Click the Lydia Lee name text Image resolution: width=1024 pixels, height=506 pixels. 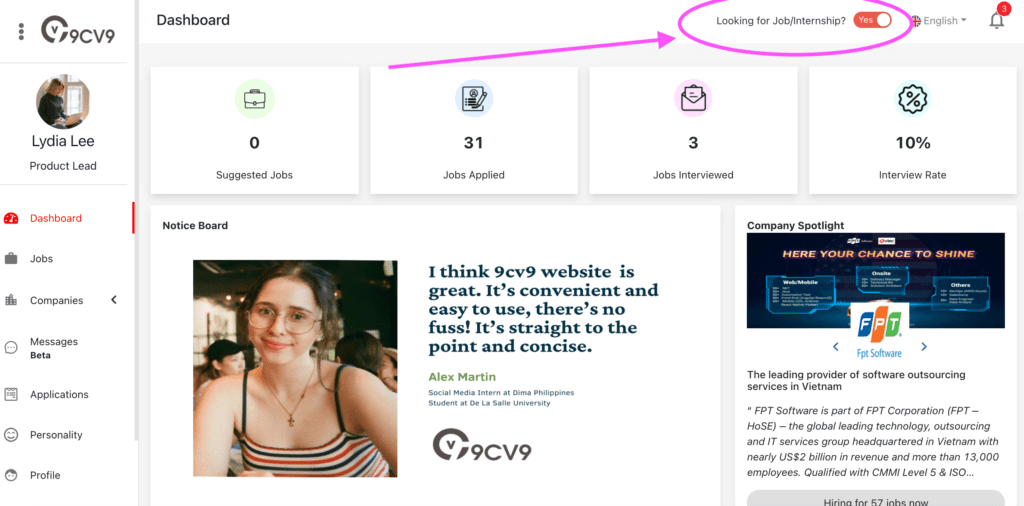click(x=63, y=142)
